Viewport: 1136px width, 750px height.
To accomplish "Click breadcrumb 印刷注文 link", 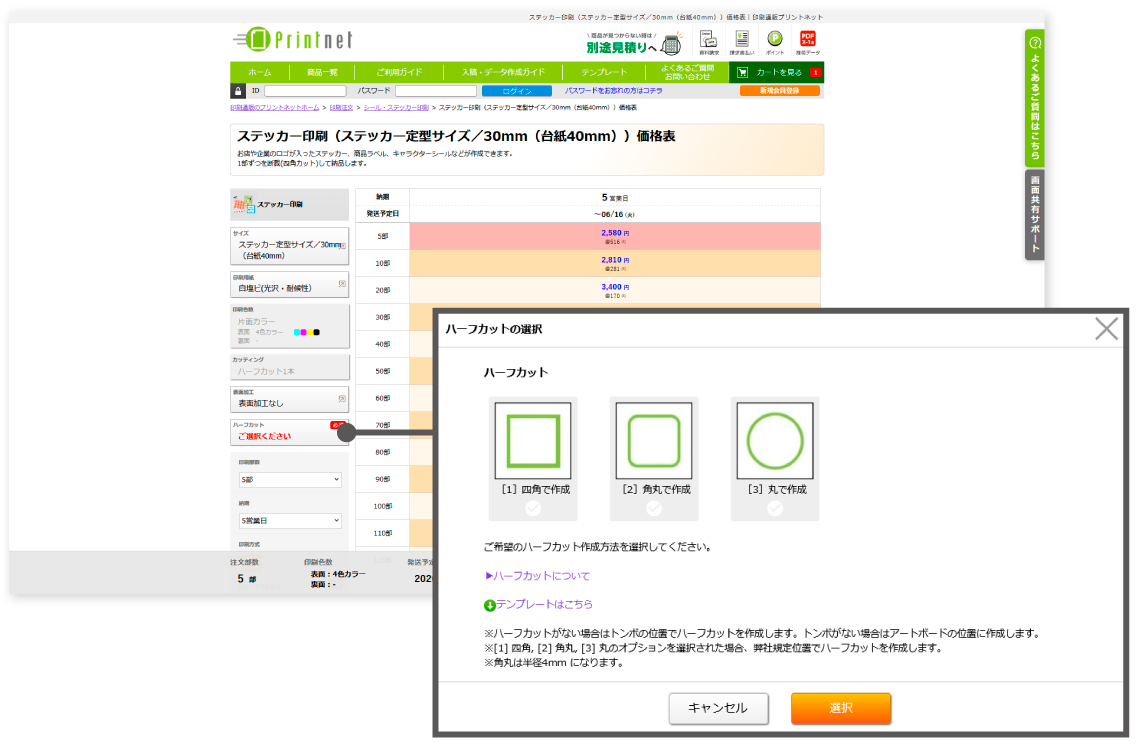I will point(341,108).
